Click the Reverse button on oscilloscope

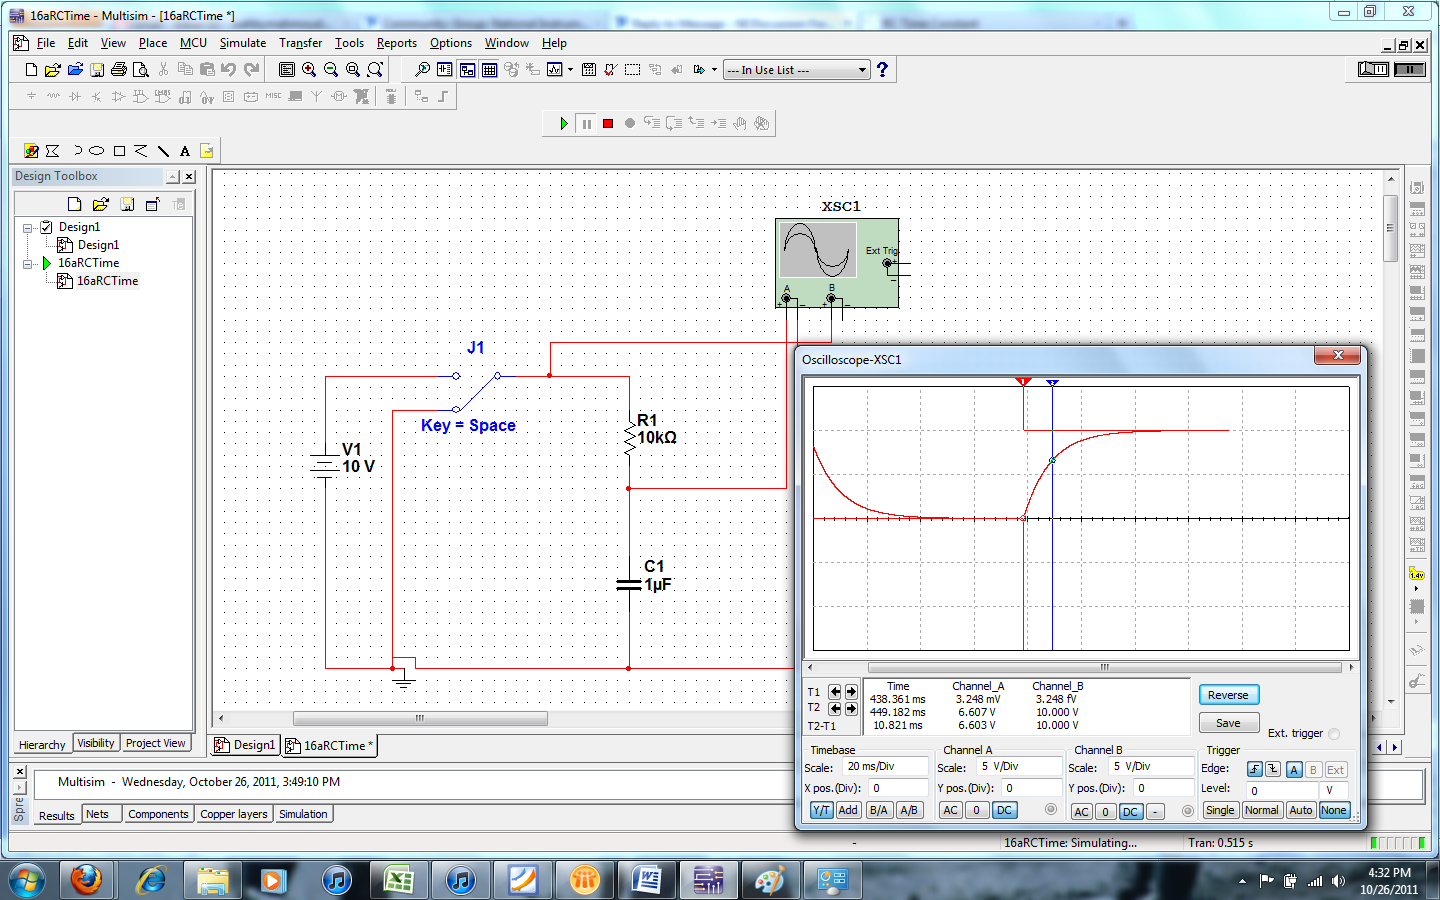[x=1228, y=695]
